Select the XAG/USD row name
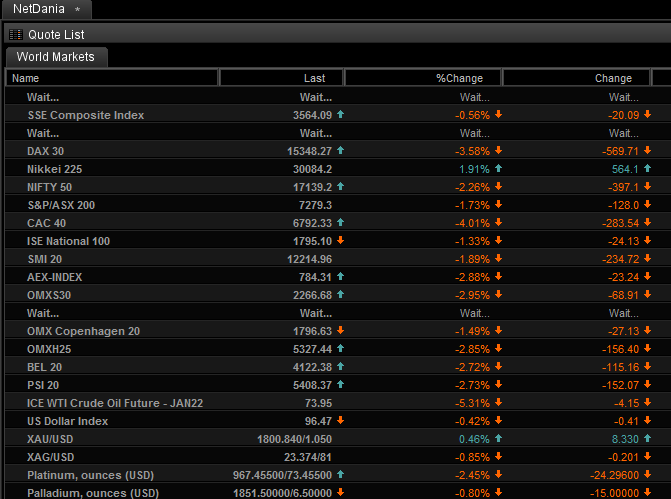The image size is (671, 499). click(50, 457)
